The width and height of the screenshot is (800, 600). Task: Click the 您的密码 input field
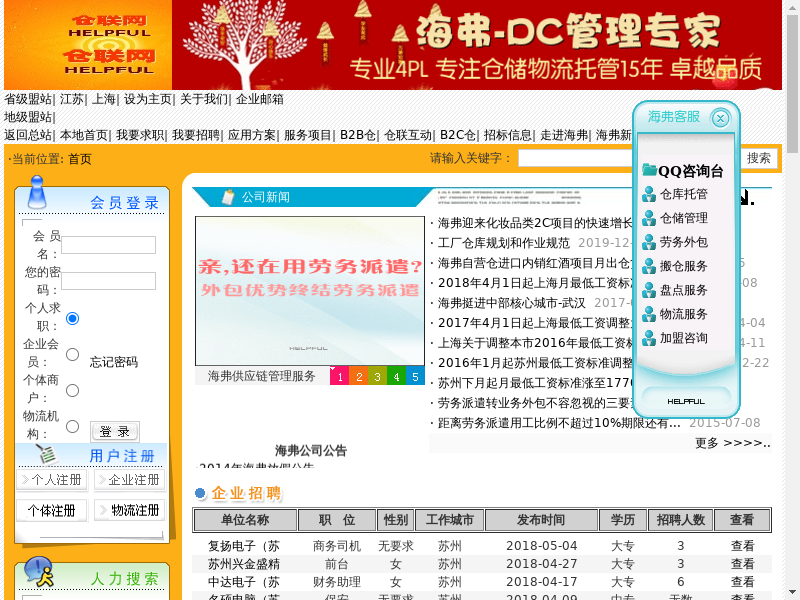108,281
